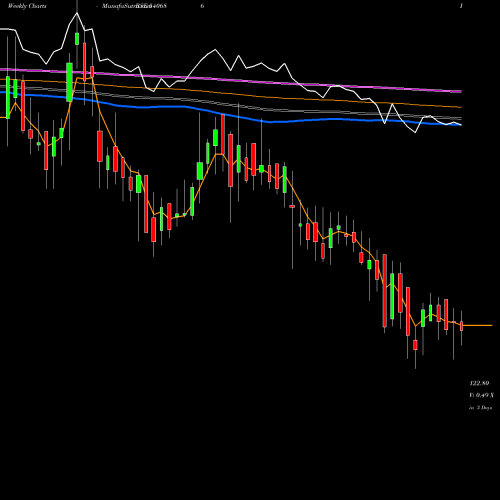Screen dimensions: 500x500
Task: Click the highest peak of the white line
Action: (77, 13)
